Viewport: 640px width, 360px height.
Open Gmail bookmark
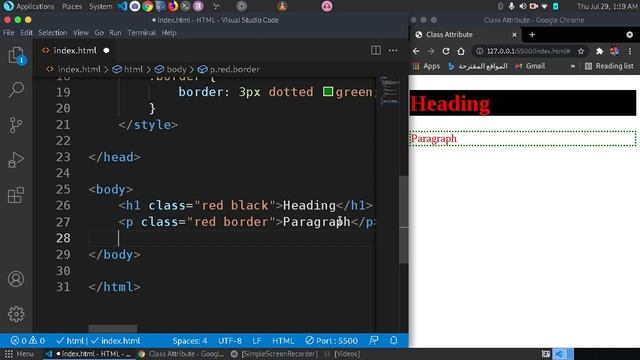tap(530, 66)
